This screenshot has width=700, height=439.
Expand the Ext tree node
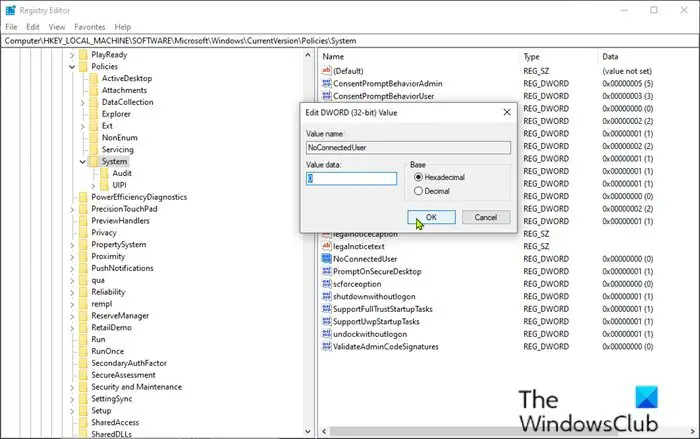(x=83, y=126)
